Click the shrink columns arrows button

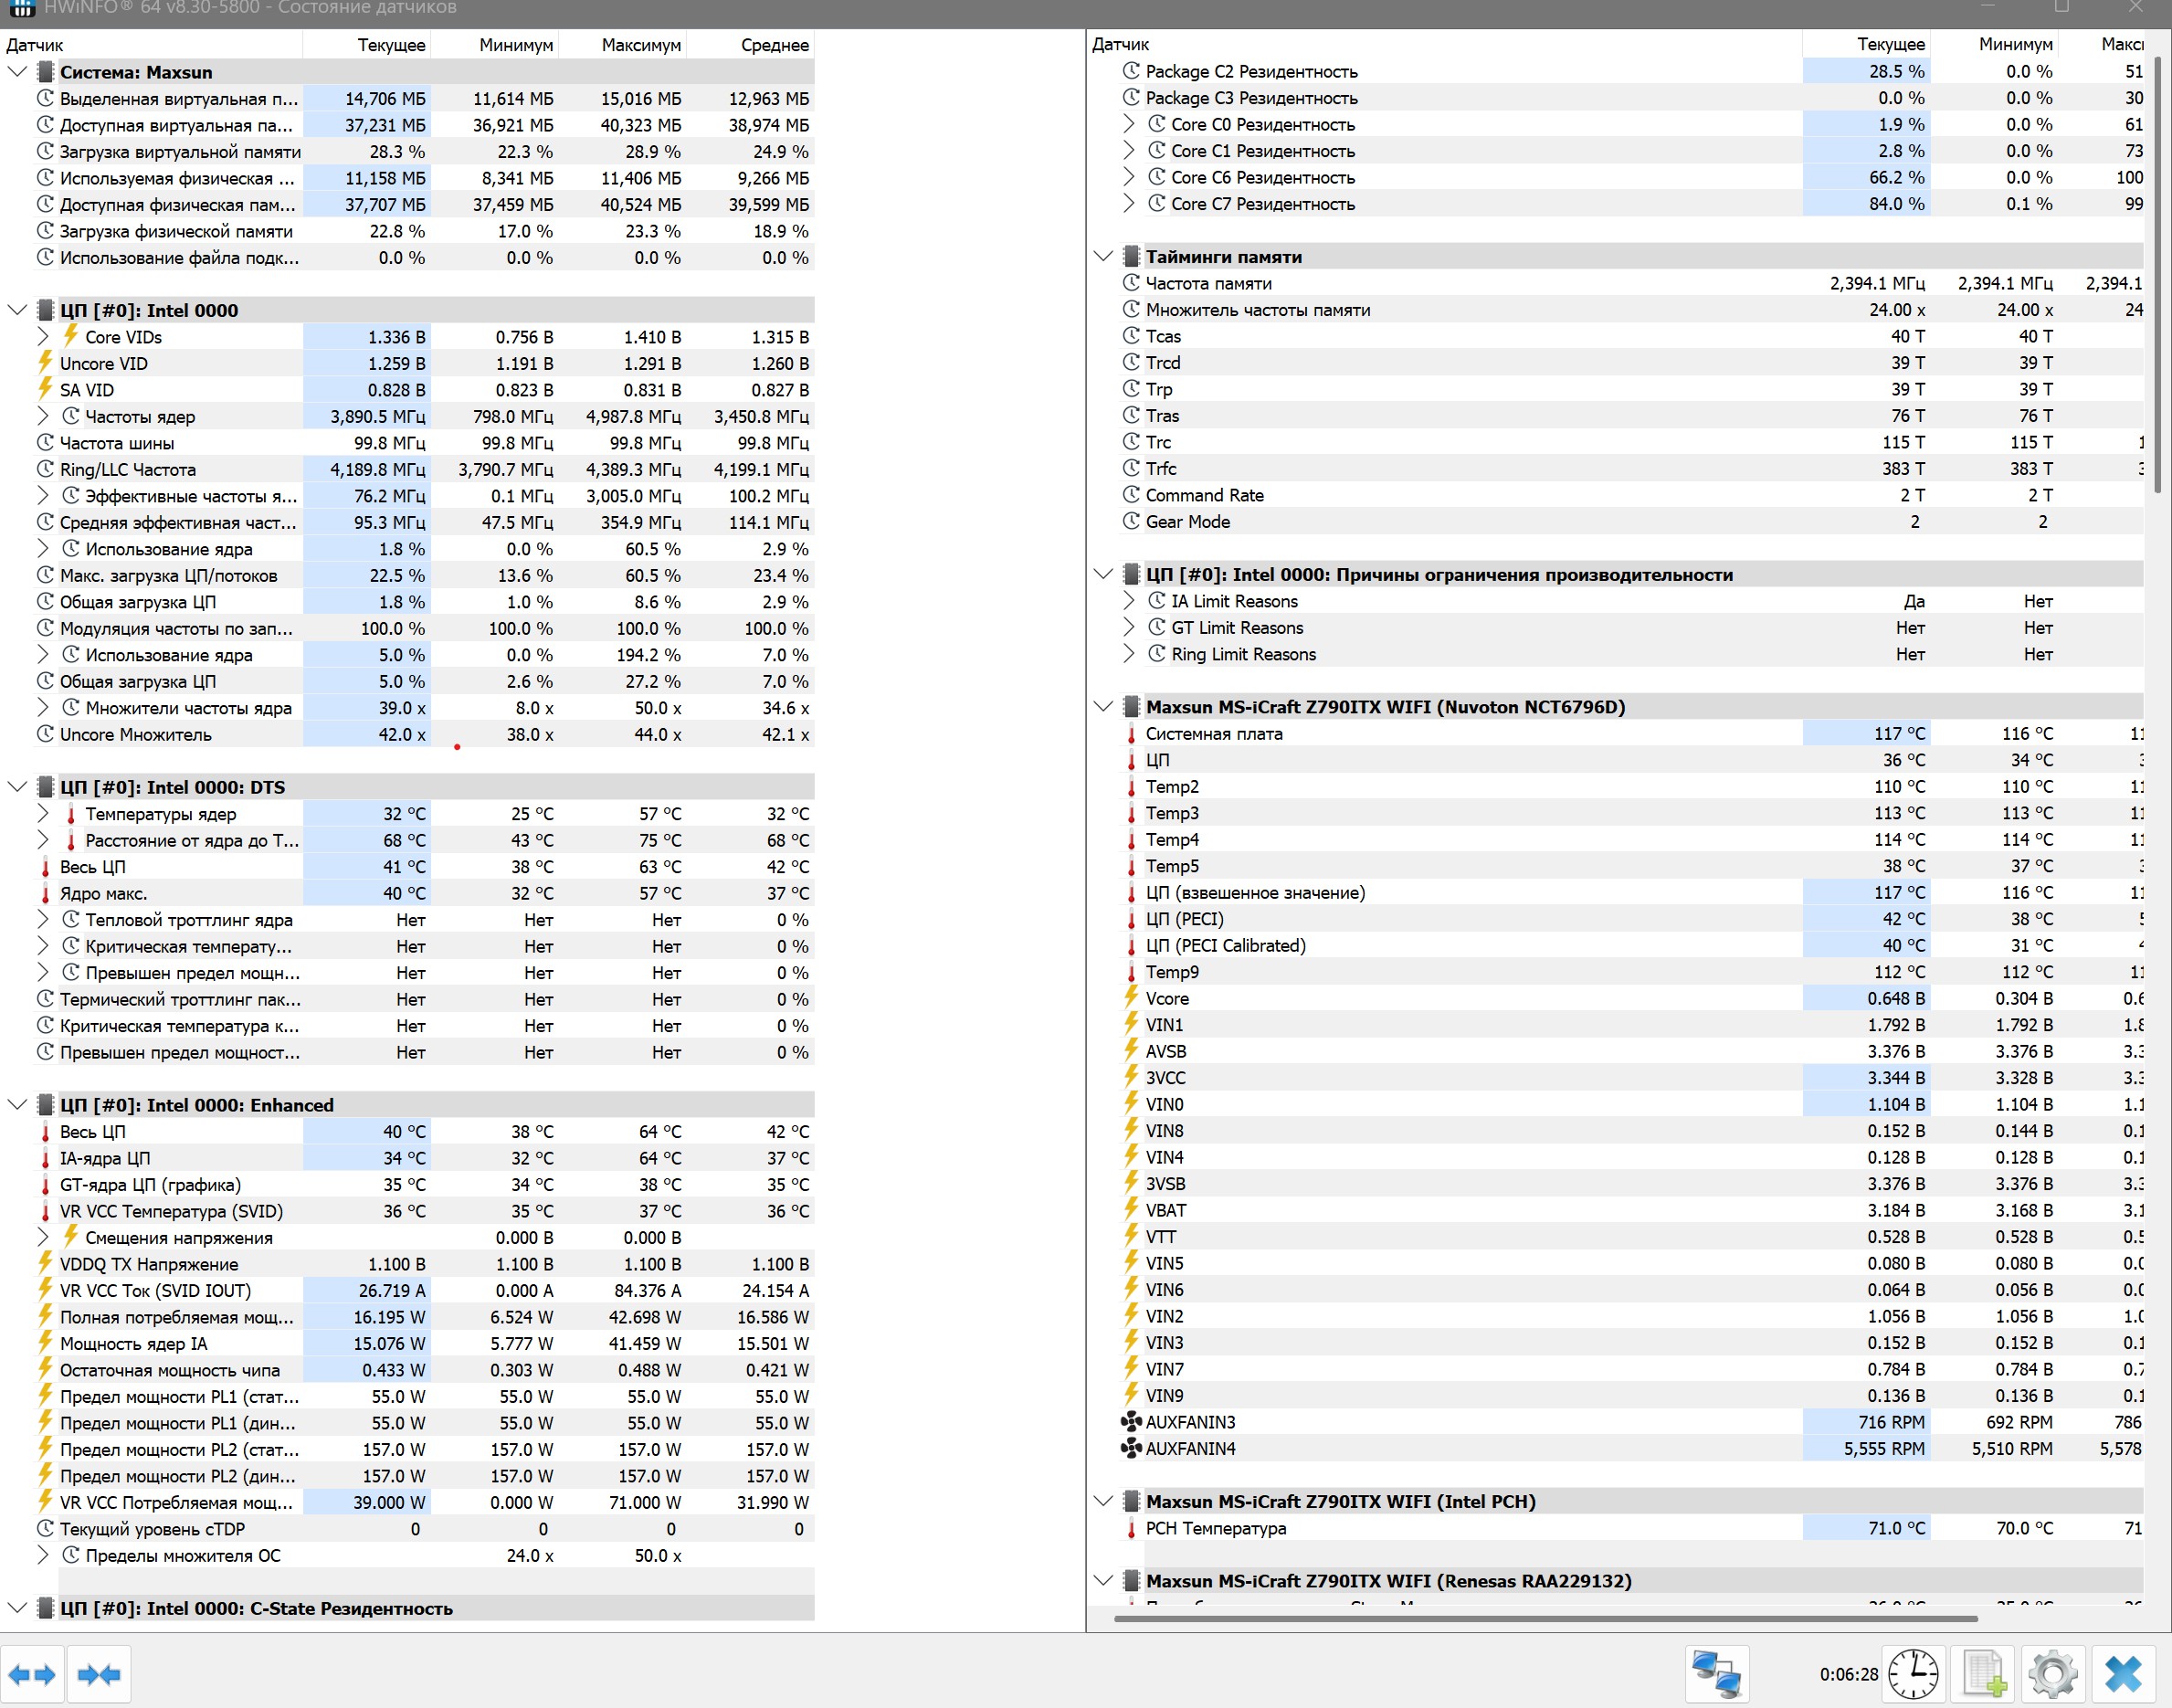tap(99, 1674)
